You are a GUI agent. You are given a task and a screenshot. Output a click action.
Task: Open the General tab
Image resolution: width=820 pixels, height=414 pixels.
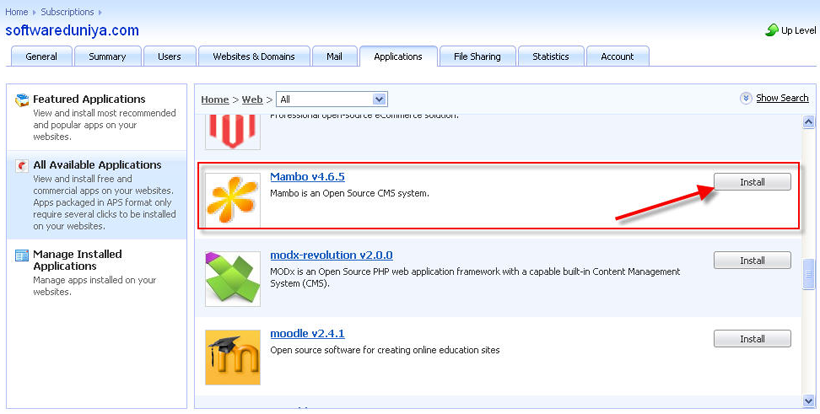[x=41, y=56]
